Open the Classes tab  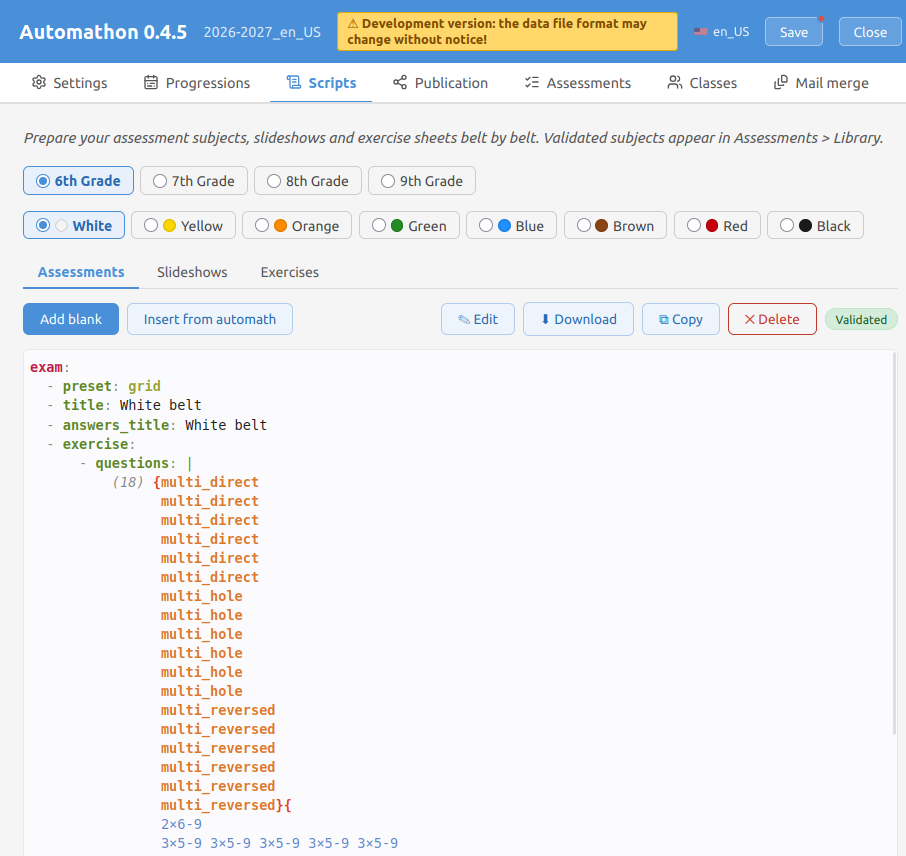(x=702, y=83)
